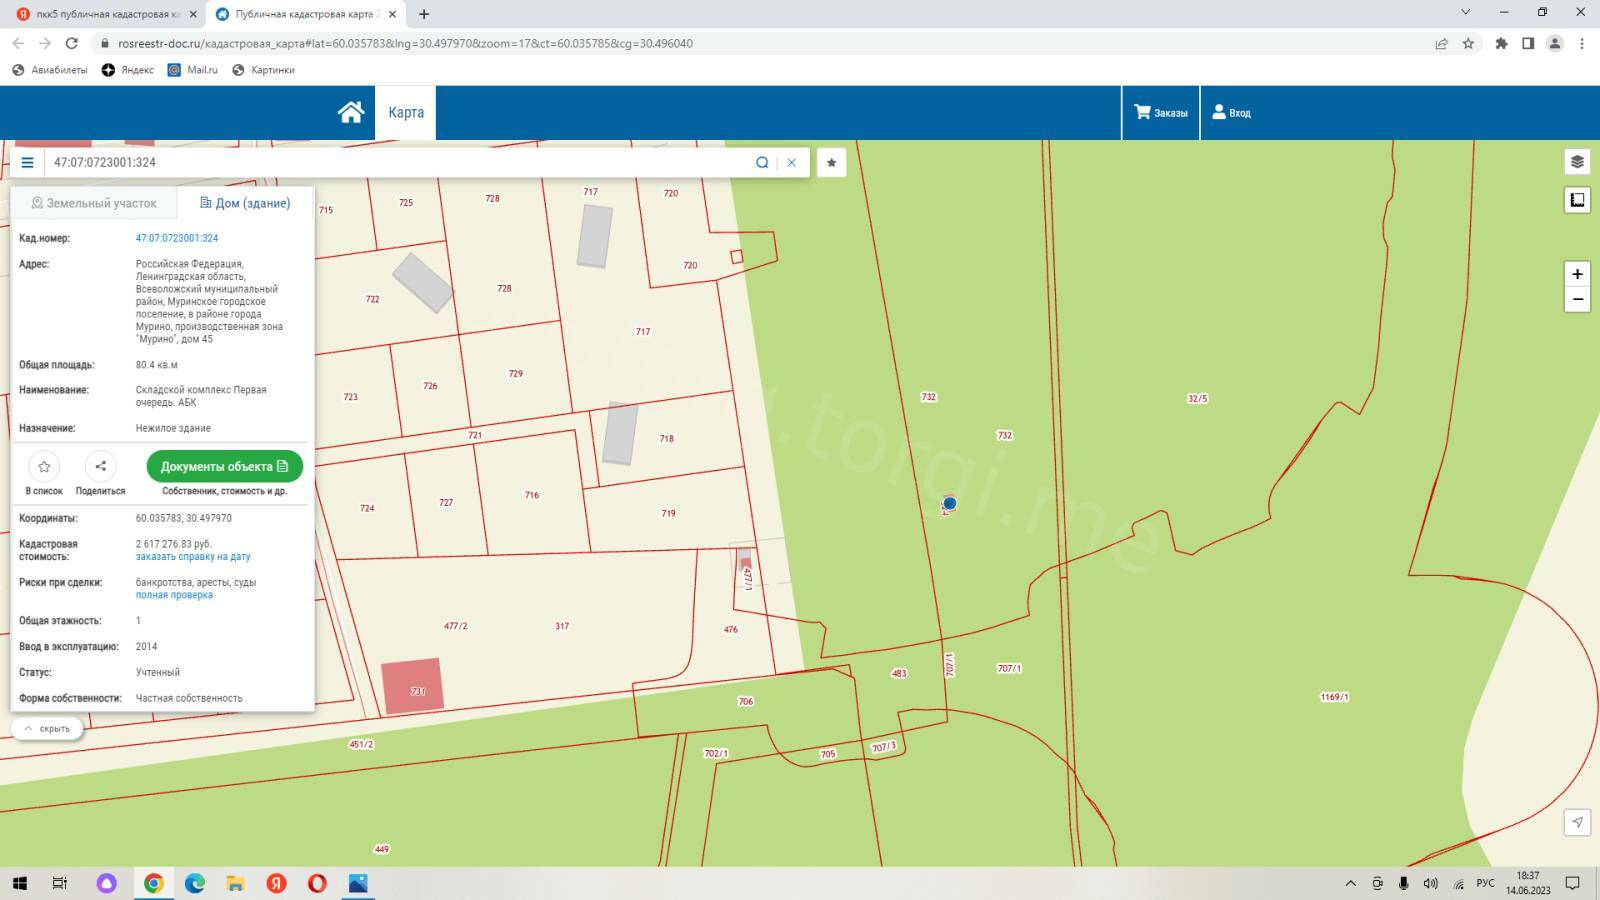Open the Заказы cart in the header
Image resolution: width=1600 pixels, height=900 pixels.
[1161, 113]
